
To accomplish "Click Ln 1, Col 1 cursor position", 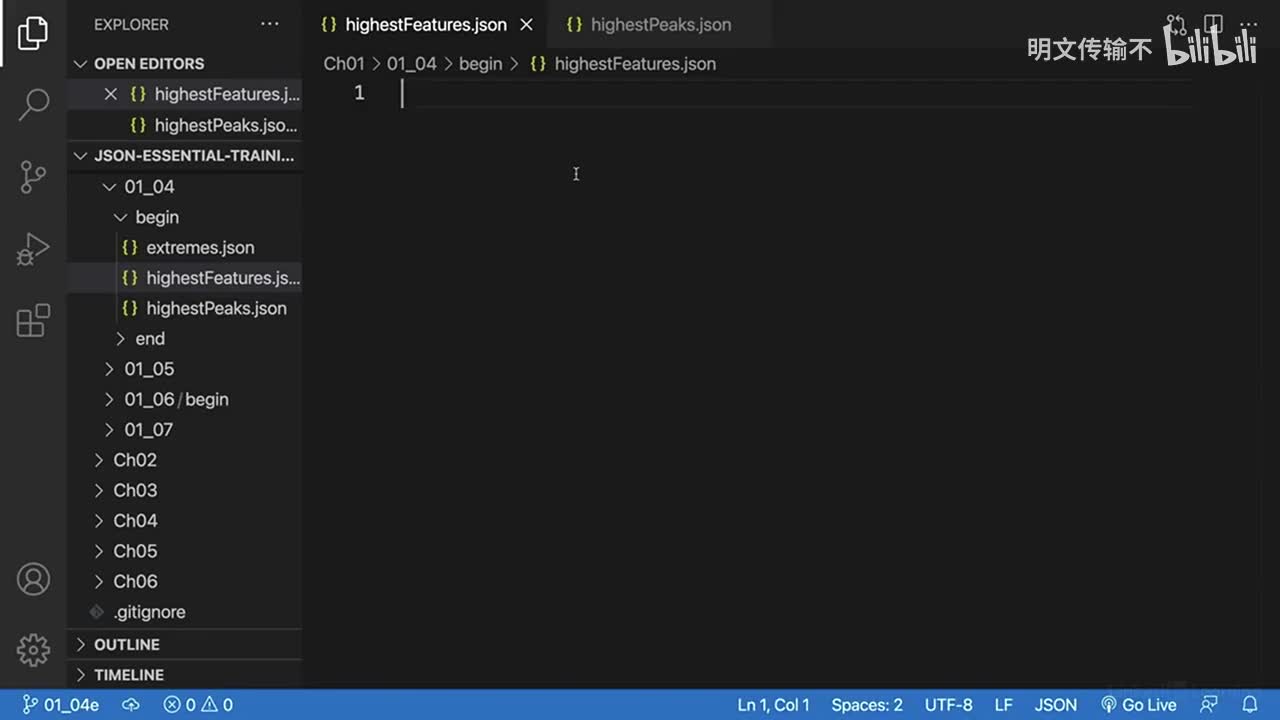I will (773, 705).
